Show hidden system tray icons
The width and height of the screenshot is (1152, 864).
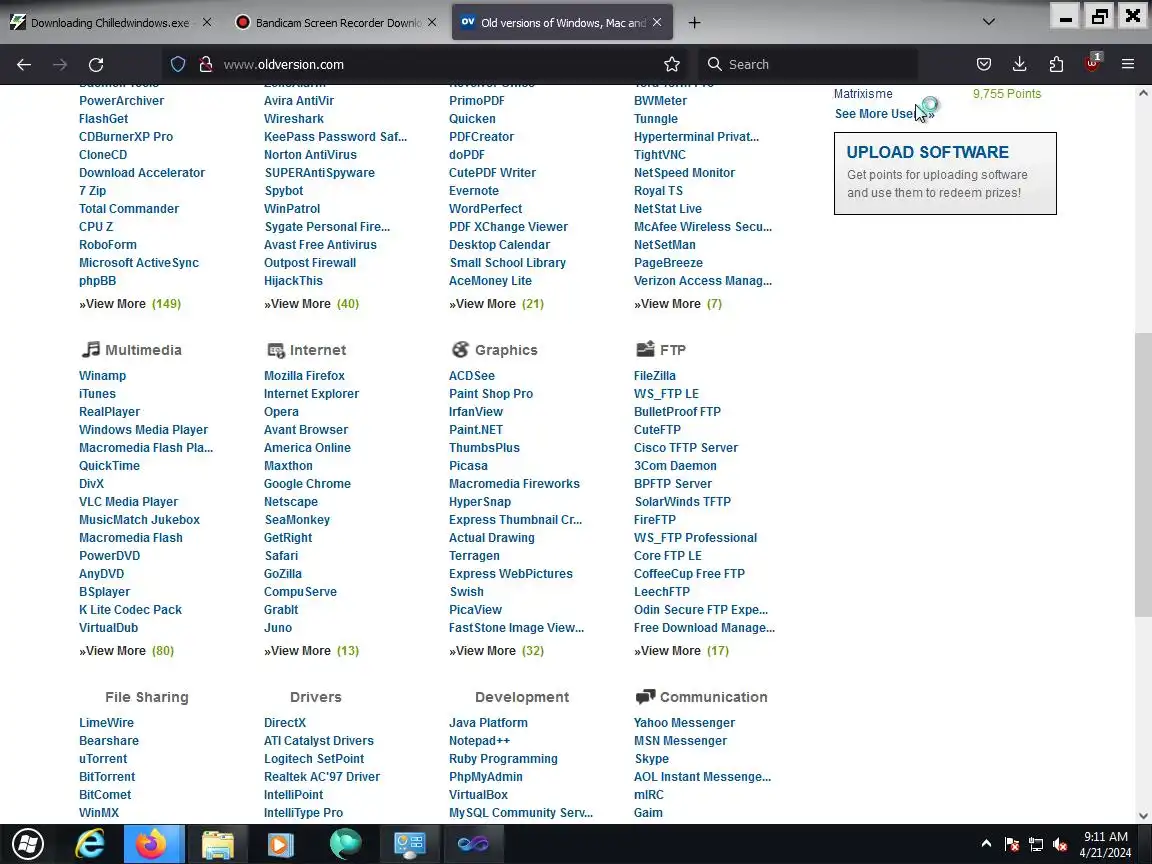[986, 844]
